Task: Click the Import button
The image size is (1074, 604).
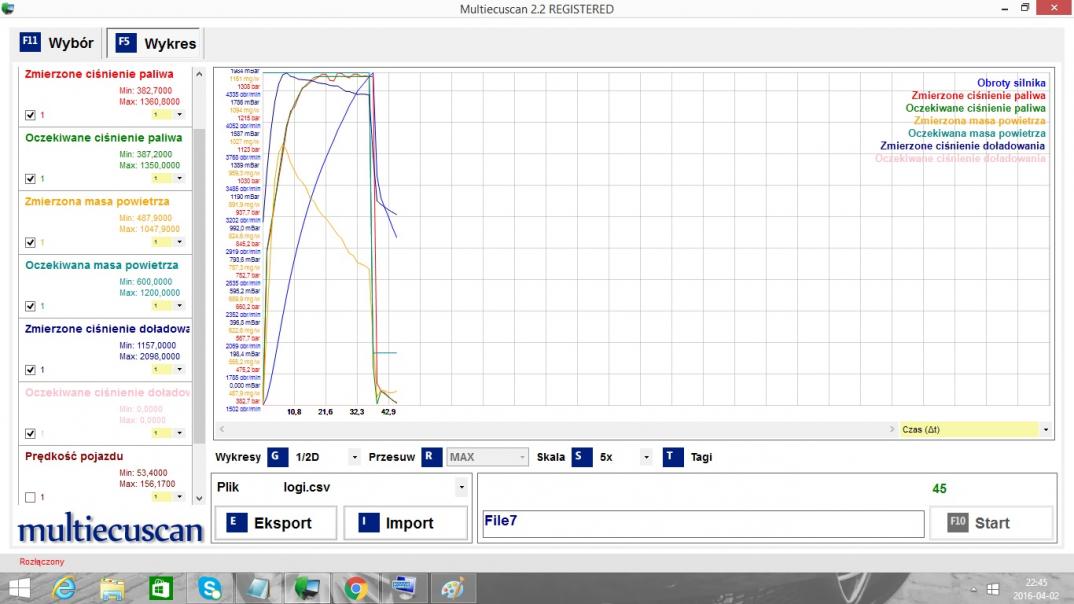Action: pyautogui.click(x=405, y=523)
